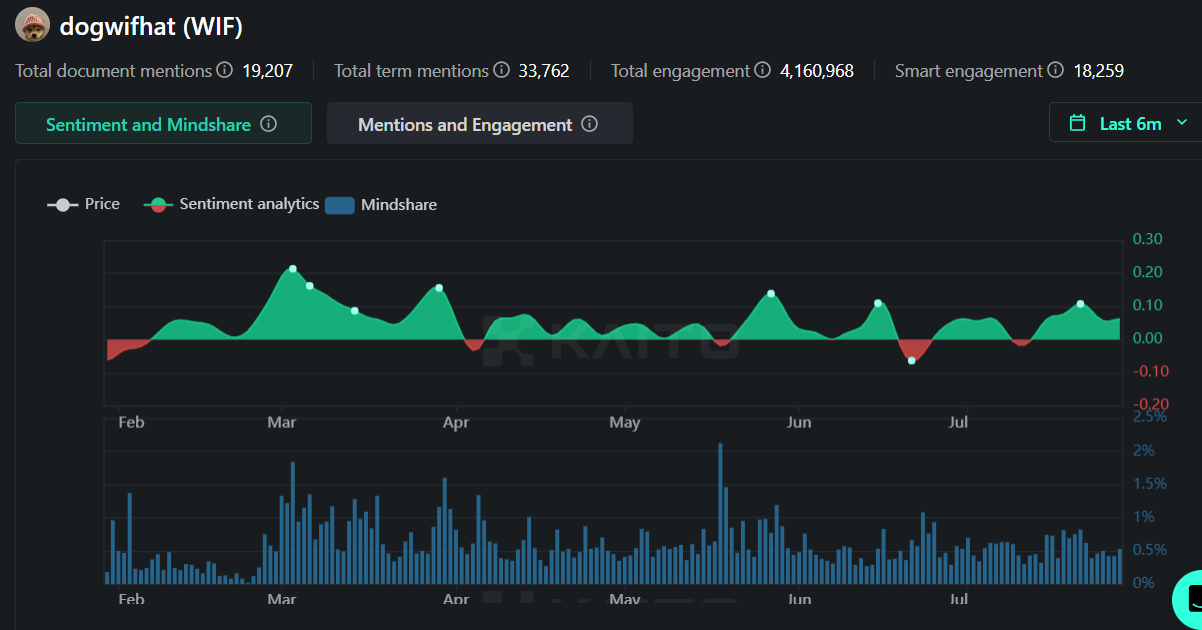Screen dimensions: 1202x630
Task: Click the calendar icon in the date range selector
Action: click(x=1078, y=121)
